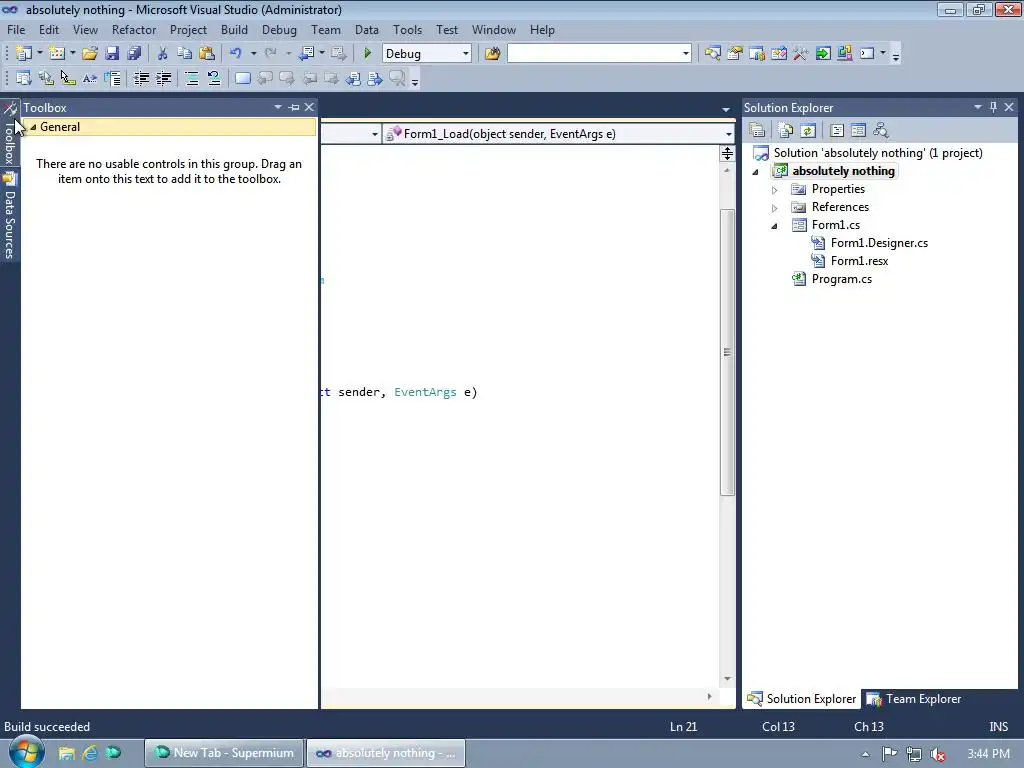Click the Open File folder icon
Viewport: 1024px width, 768px height.
tap(89, 54)
